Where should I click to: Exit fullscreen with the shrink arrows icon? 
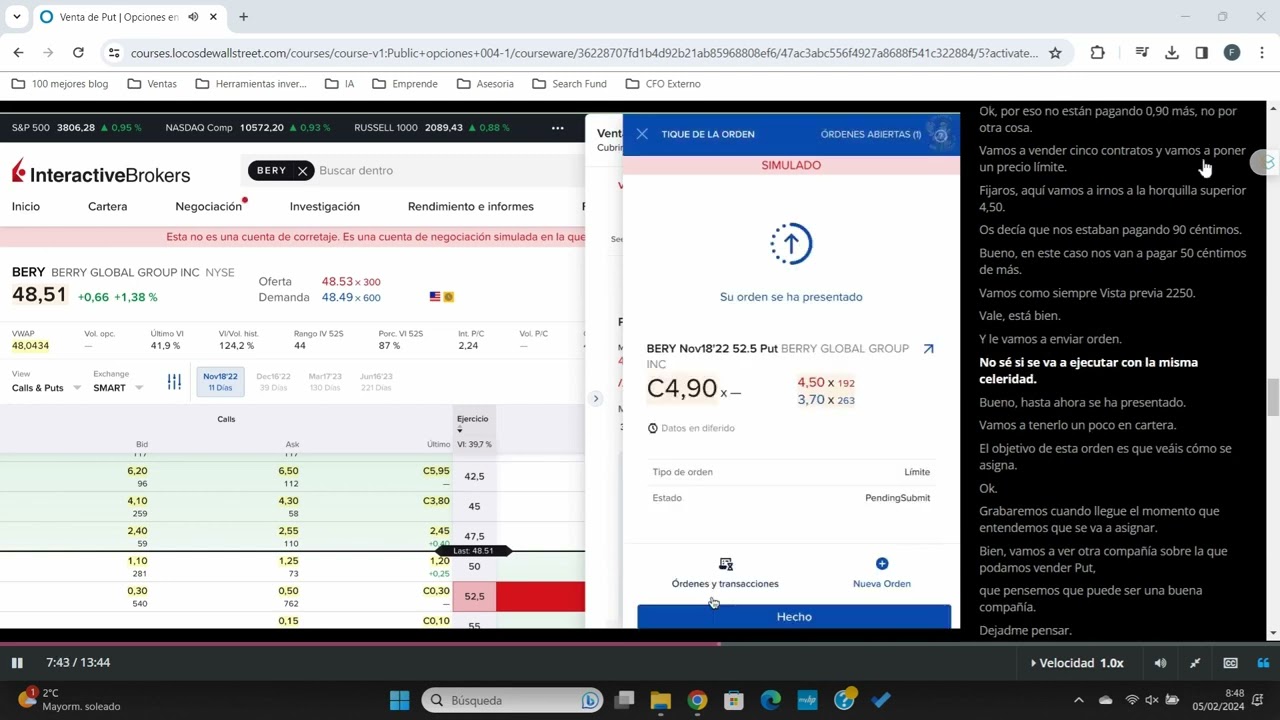tap(1195, 663)
